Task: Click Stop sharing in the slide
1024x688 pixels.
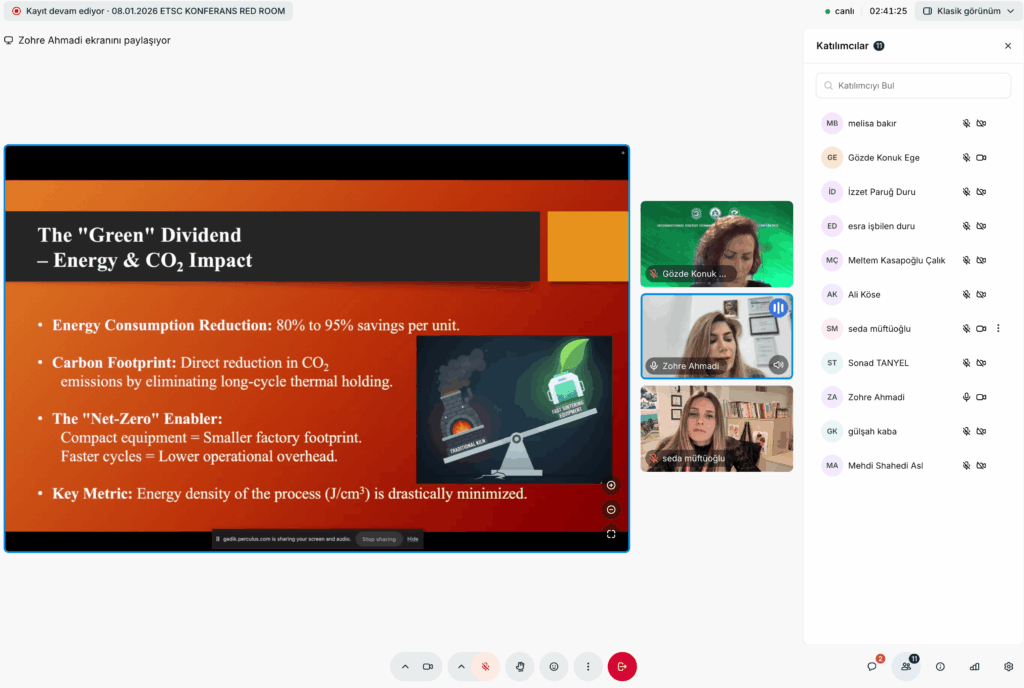Action: [x=379, y=539]
